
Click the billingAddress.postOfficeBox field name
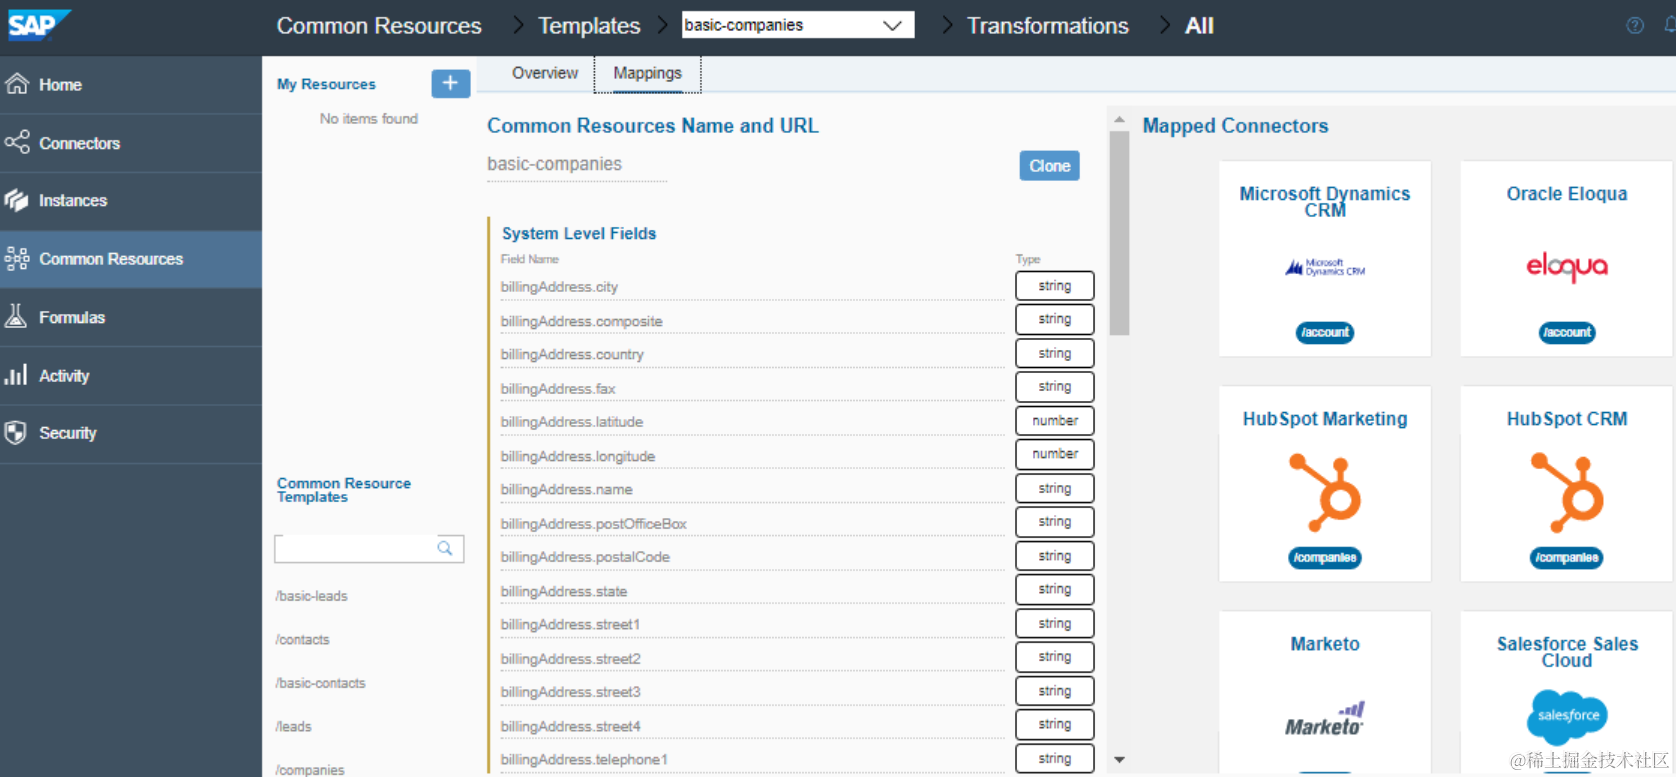point(594,524)
